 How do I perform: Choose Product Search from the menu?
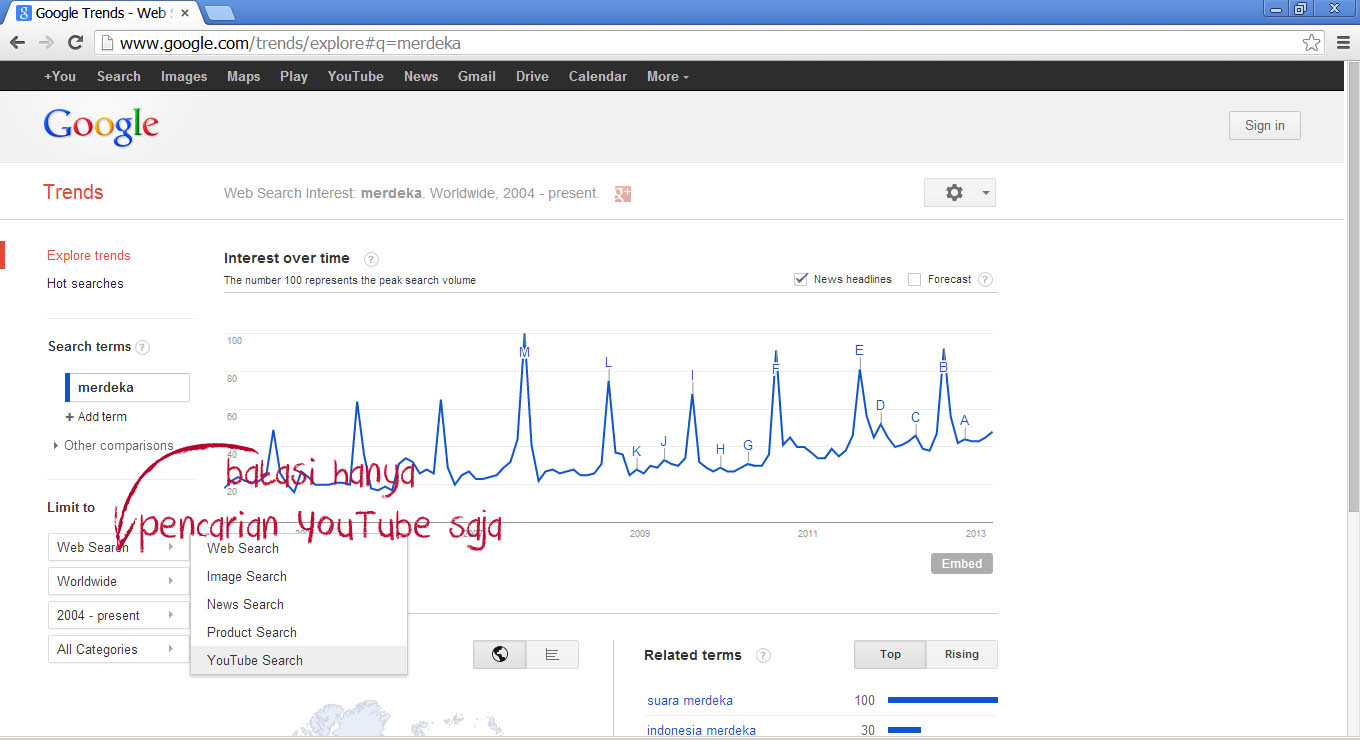click(x=298, y=632)
